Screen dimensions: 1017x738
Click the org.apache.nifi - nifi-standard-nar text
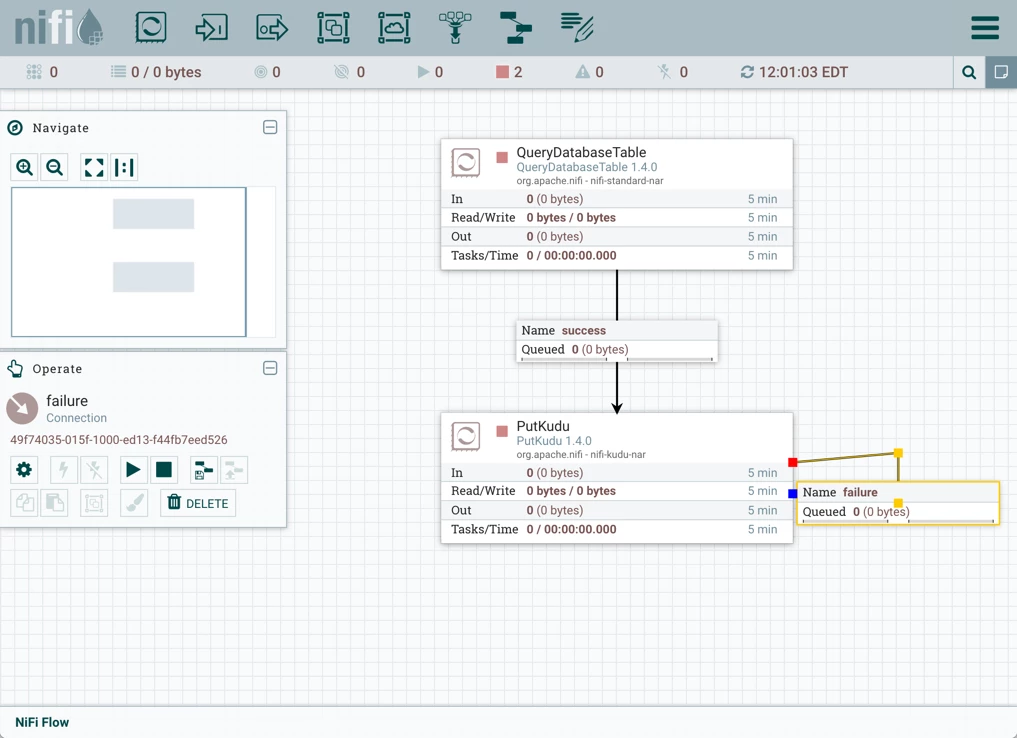pos(590,181)
